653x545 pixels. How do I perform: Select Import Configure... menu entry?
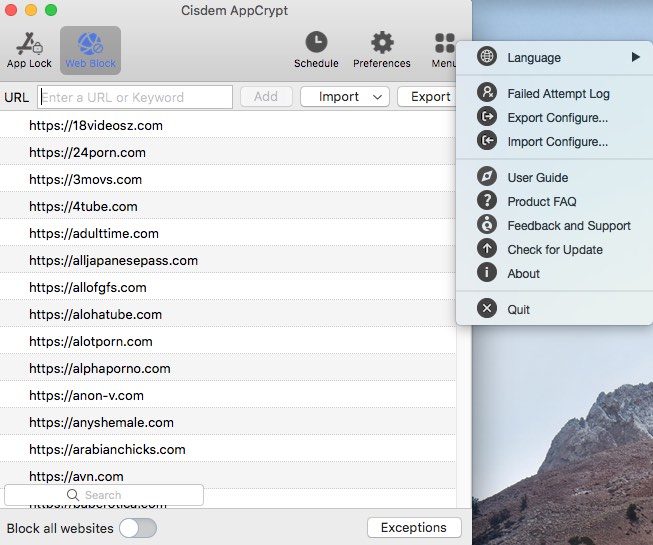[x=558, y=142]
